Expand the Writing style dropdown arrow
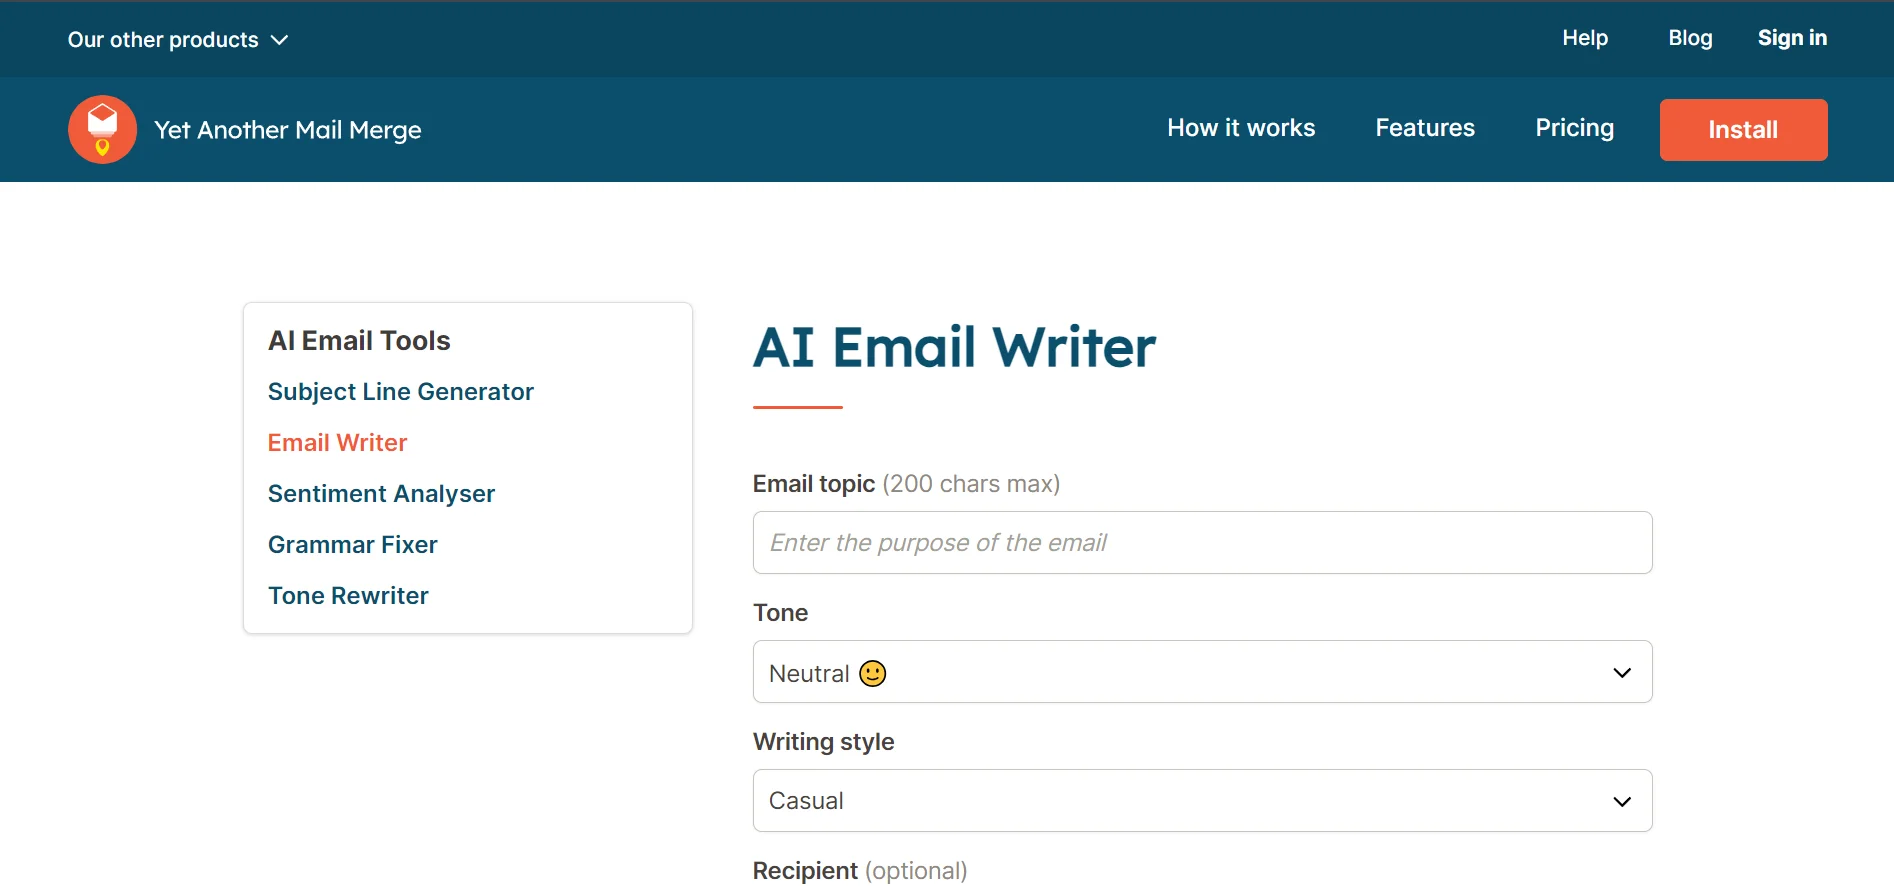Screen dimensions: 1894x886 [x=1622, y=802]
